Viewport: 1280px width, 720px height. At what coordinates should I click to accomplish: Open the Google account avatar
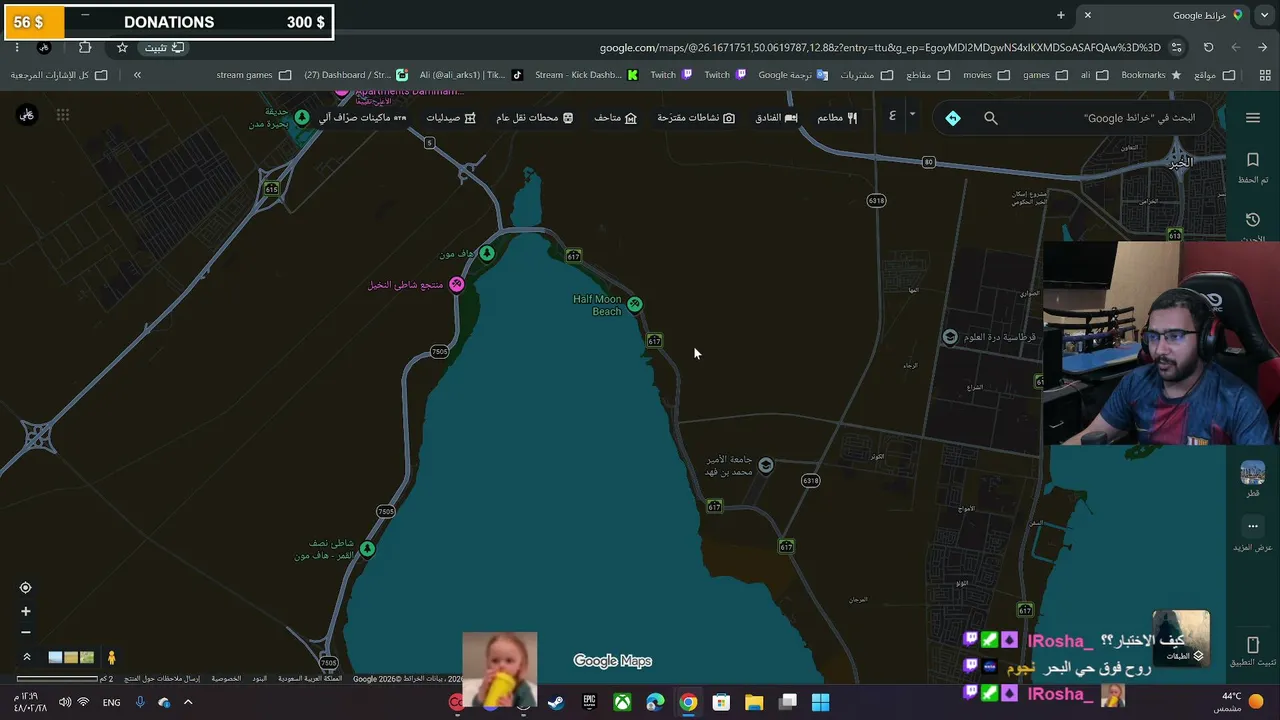27,115
